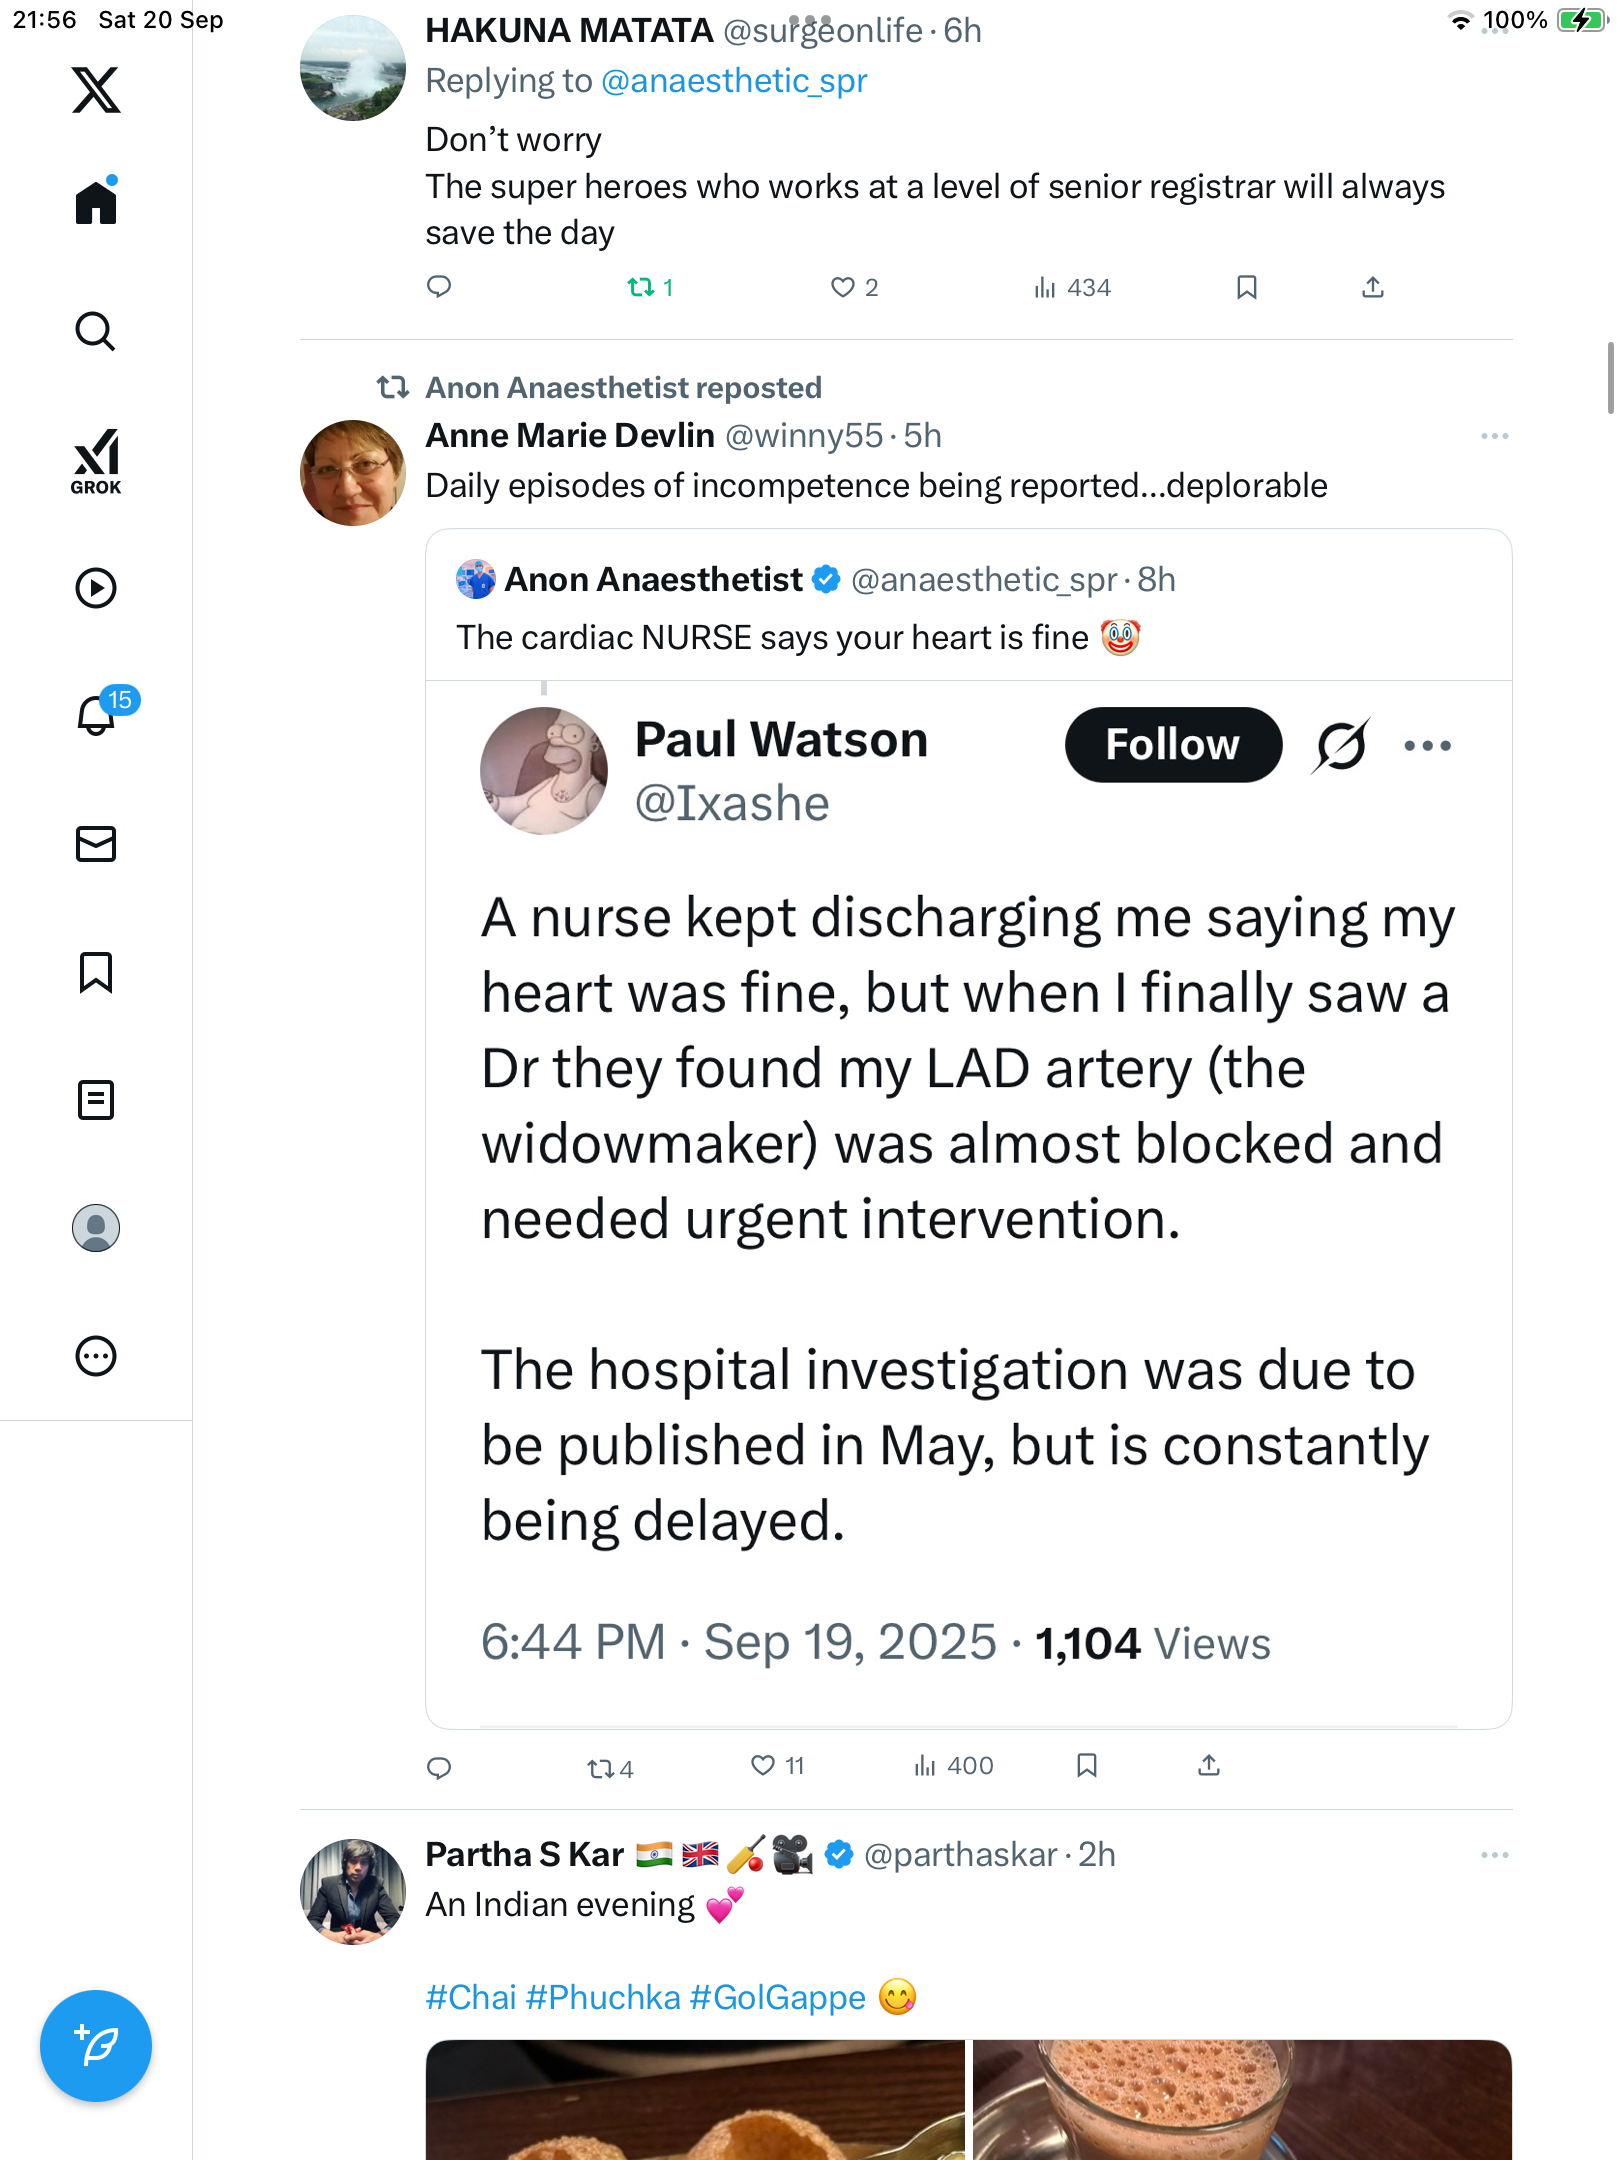Open the @anaesthetic_spr mention link
Viewport: 1620px width, 2160px height.
tap(734, 81)
